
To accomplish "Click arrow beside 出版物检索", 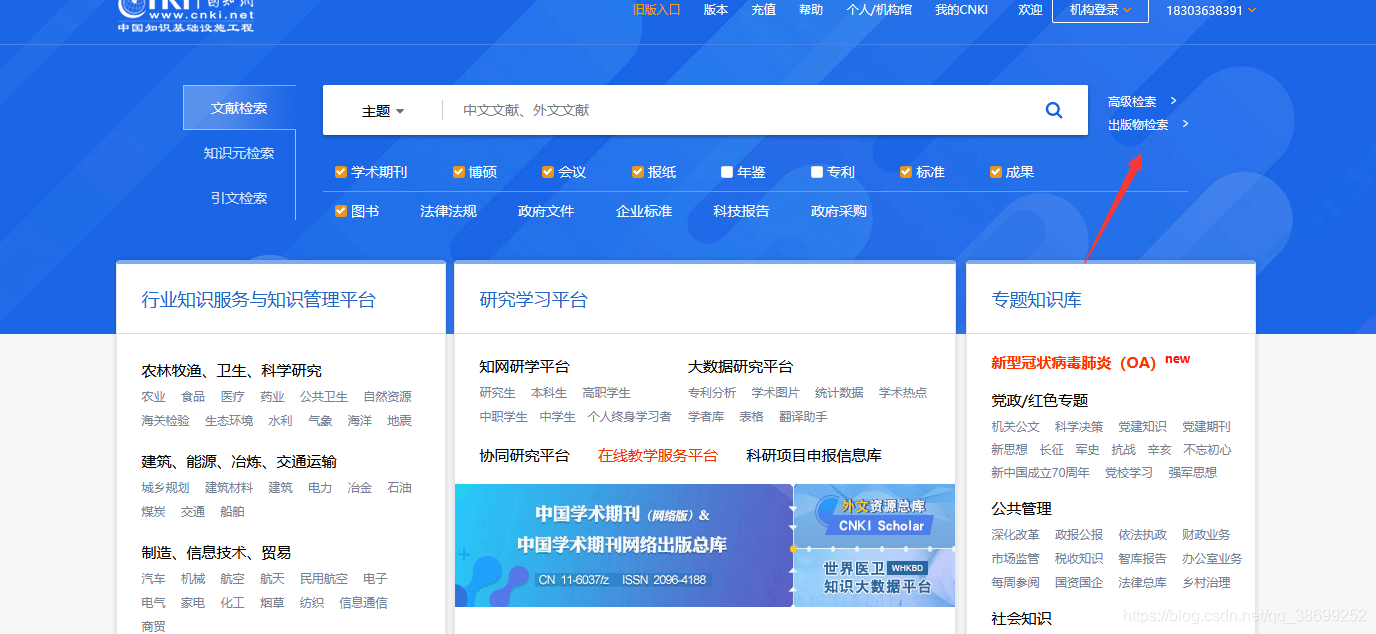I will tap(1185, 124).
